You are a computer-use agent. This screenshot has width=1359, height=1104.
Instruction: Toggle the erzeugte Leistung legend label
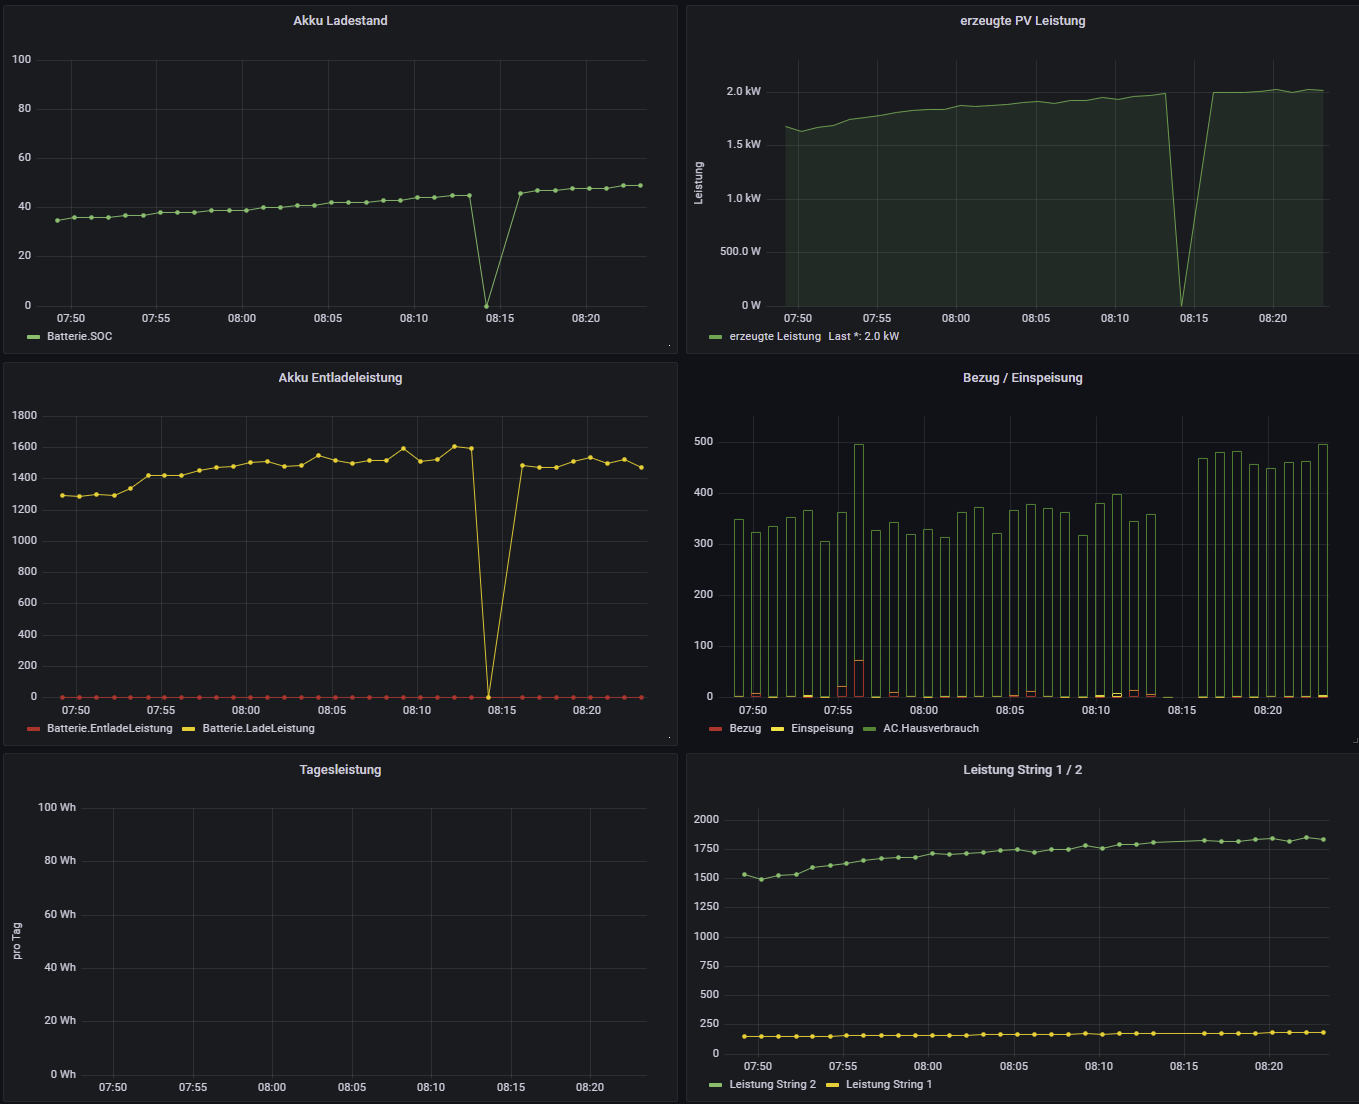pyautogui.click(x=774, y=337)
